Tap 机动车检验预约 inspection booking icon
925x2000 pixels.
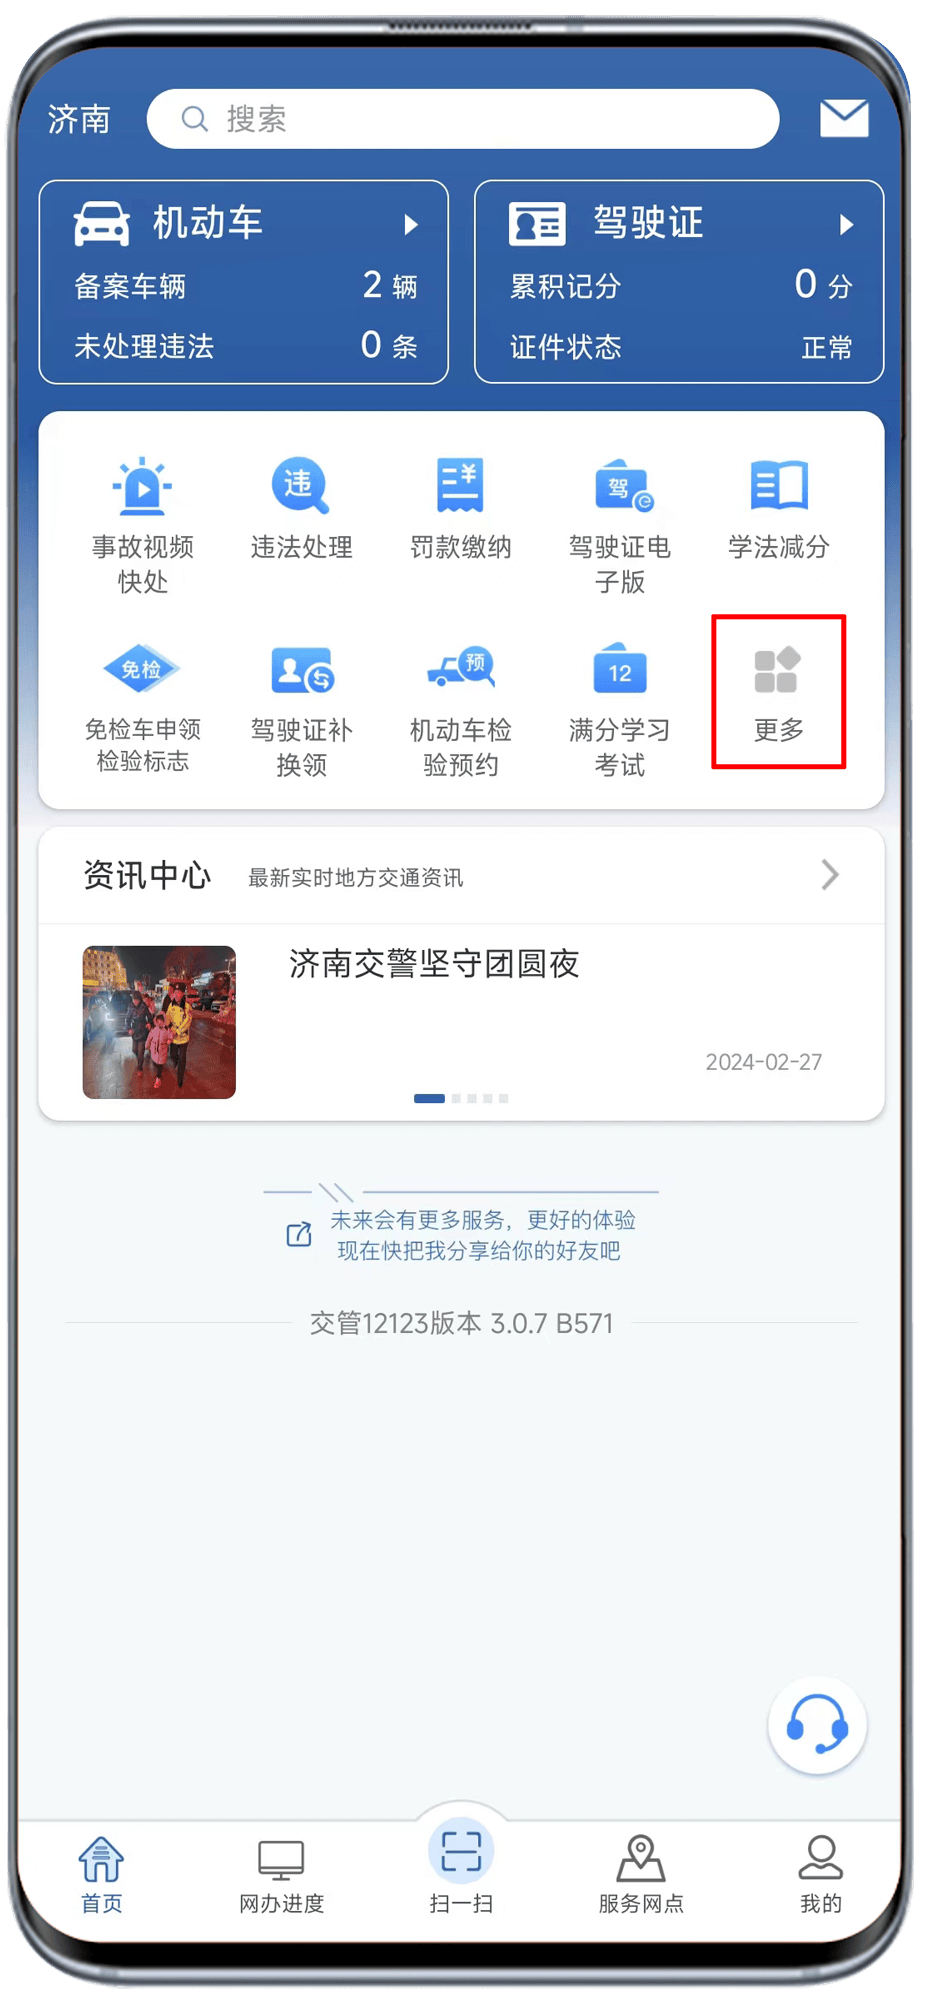click(460, 669)
